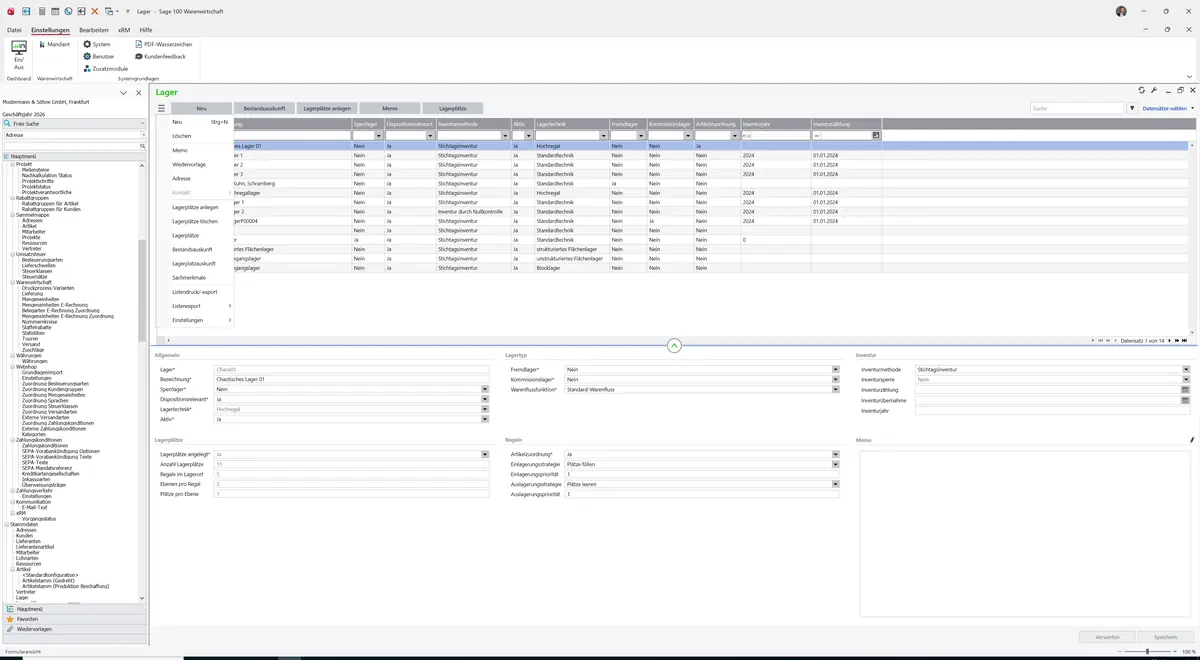Click the Verwerfen button
This screenshot has width=1200, height=660.
coord(1107,637)
